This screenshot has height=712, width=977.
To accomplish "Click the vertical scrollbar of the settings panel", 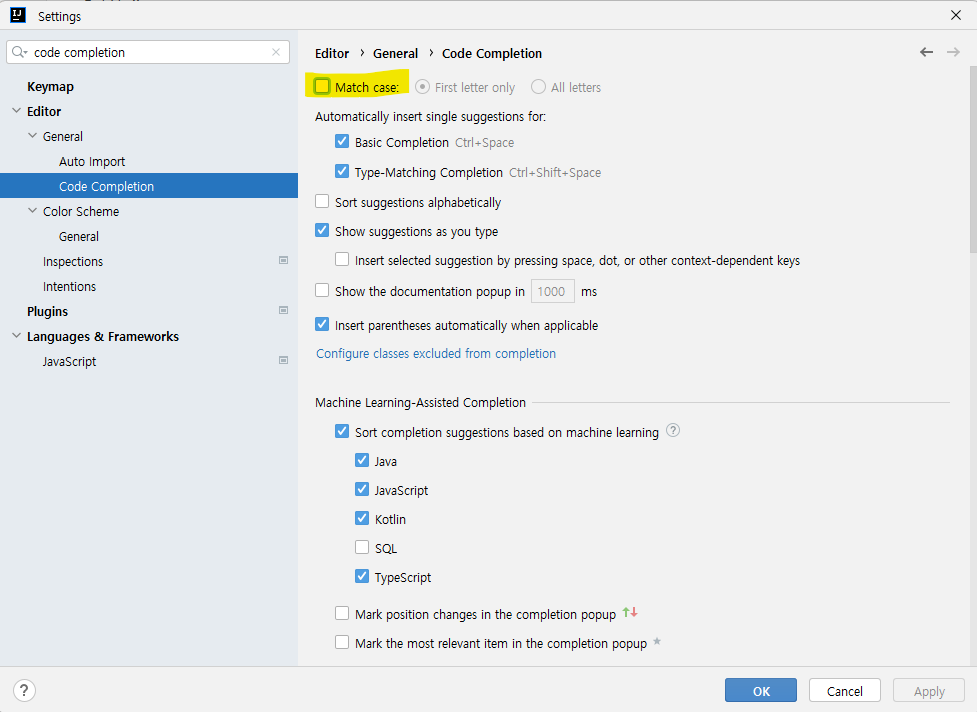I will click(x=973, y=159).
